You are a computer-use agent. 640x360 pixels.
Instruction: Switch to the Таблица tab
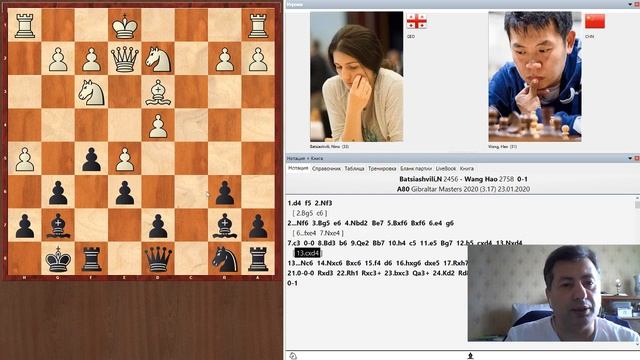[x=354, y=168]
